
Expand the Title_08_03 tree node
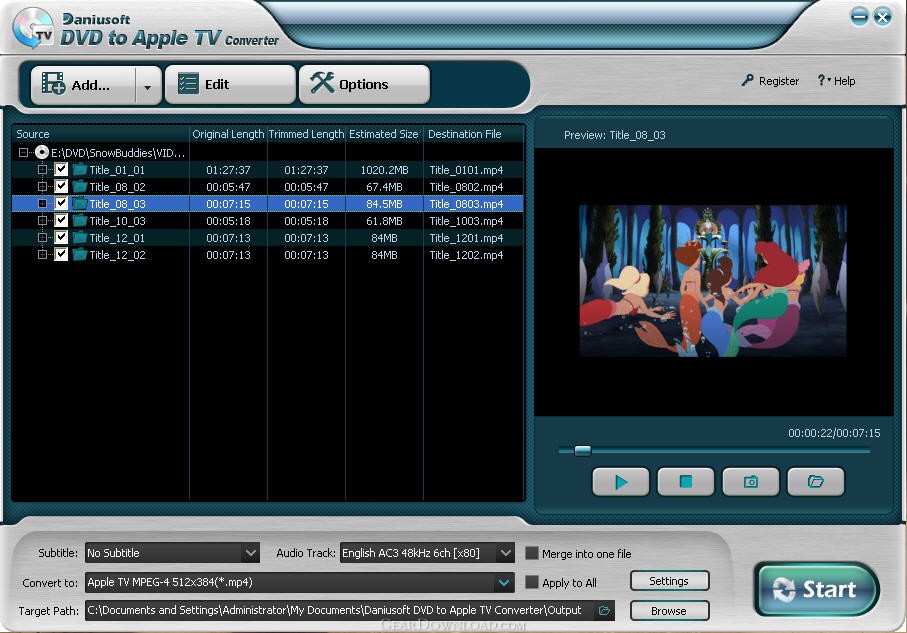42,204
